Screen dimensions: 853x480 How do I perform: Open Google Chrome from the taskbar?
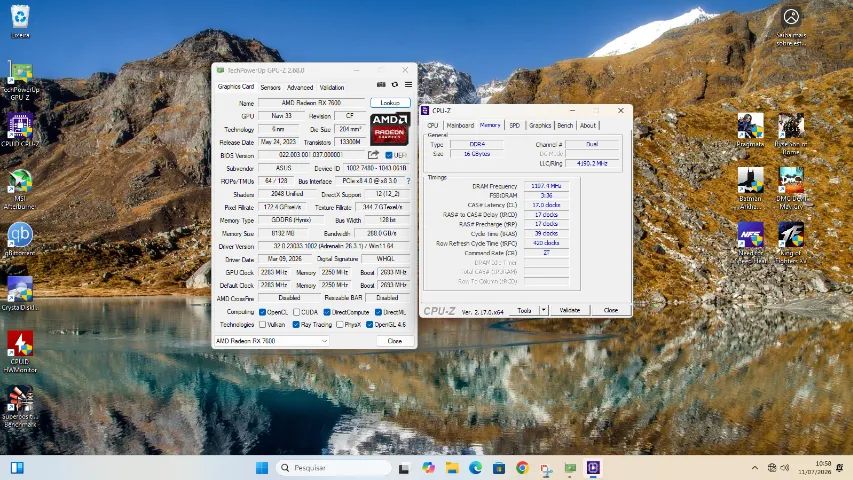coord(522,467)
